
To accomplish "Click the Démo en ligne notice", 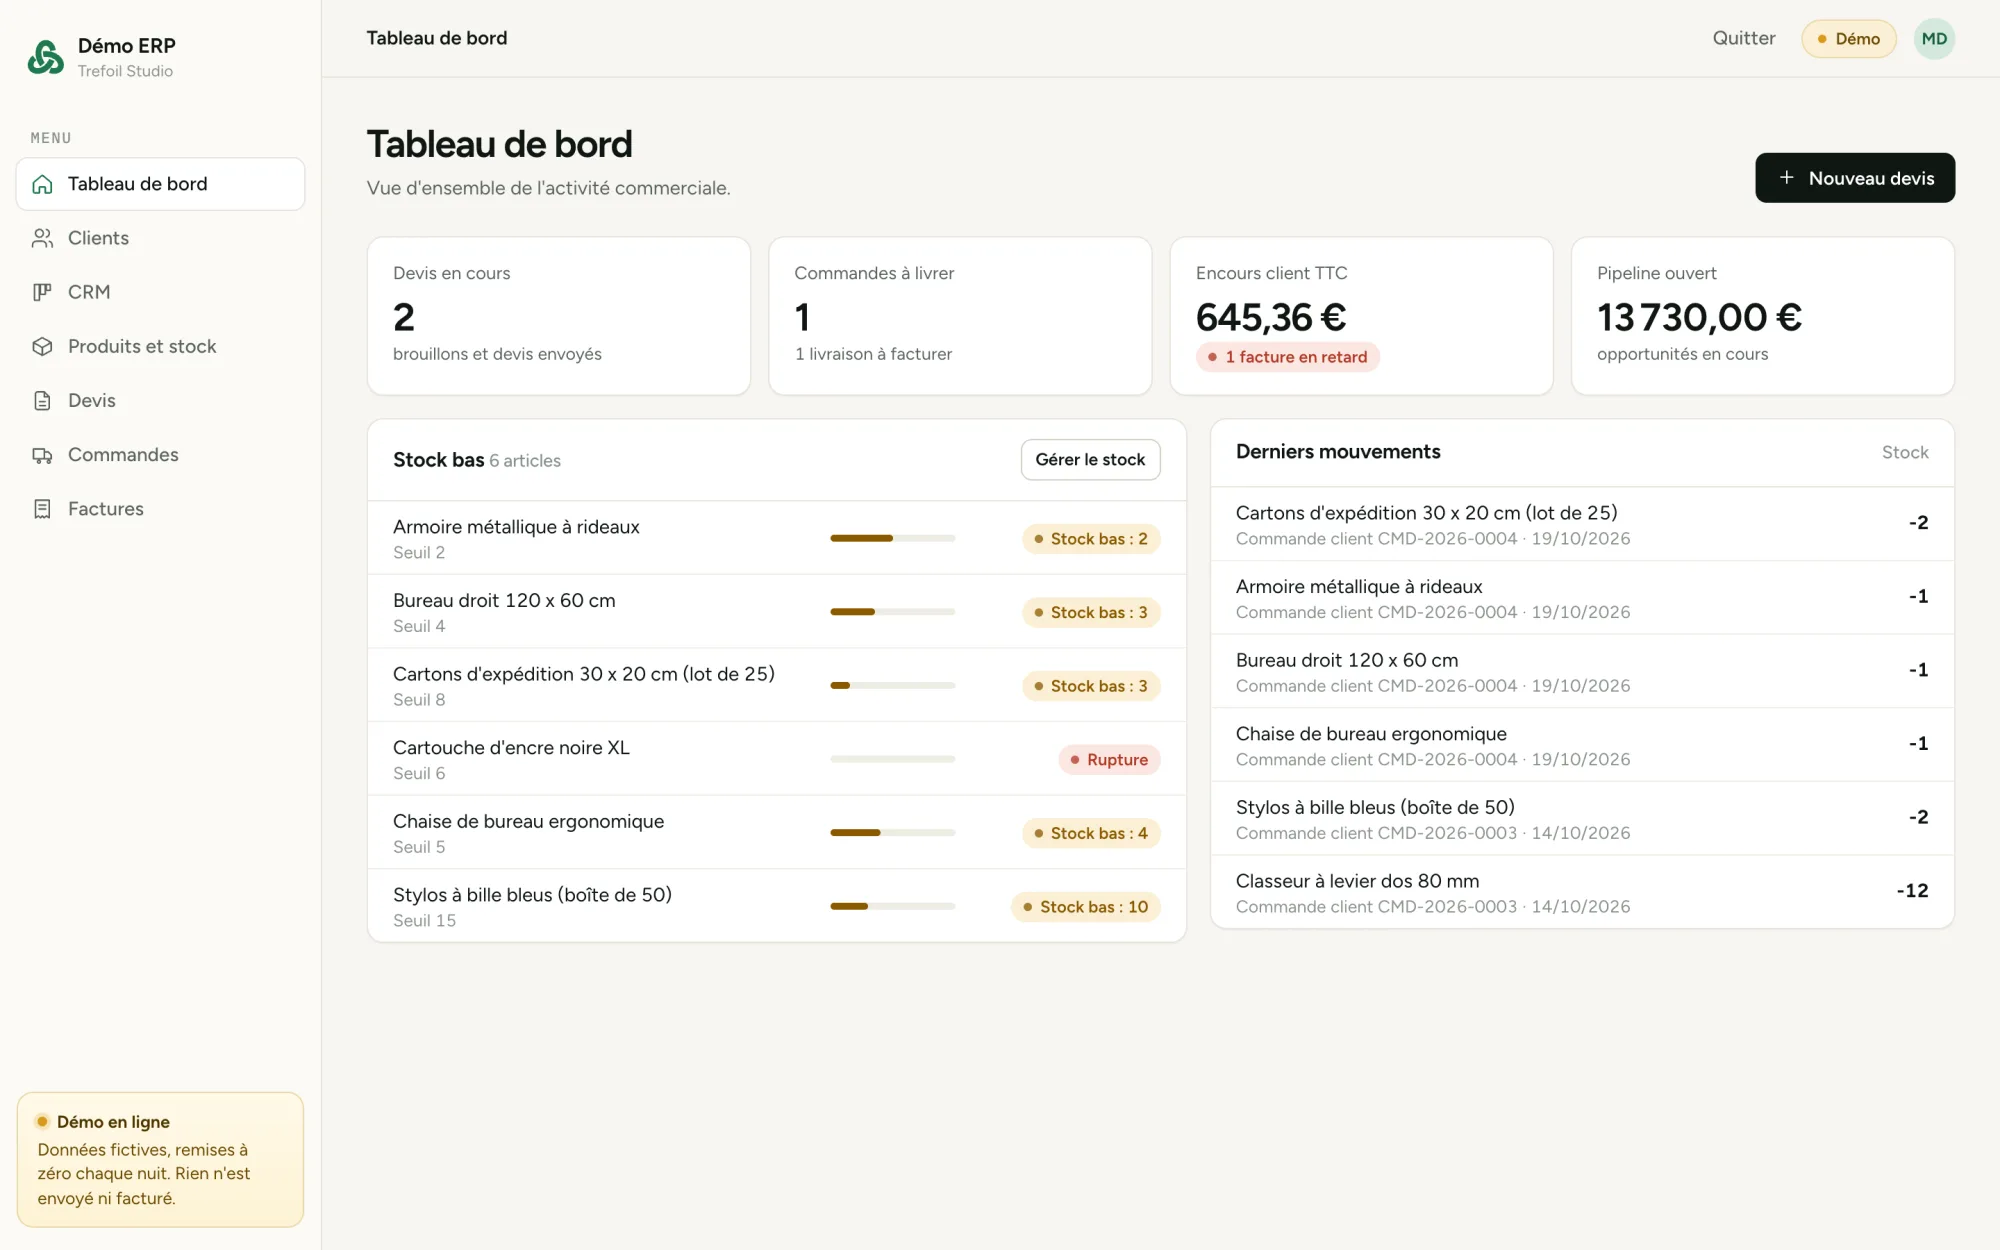I will (x=160, y=1160).
